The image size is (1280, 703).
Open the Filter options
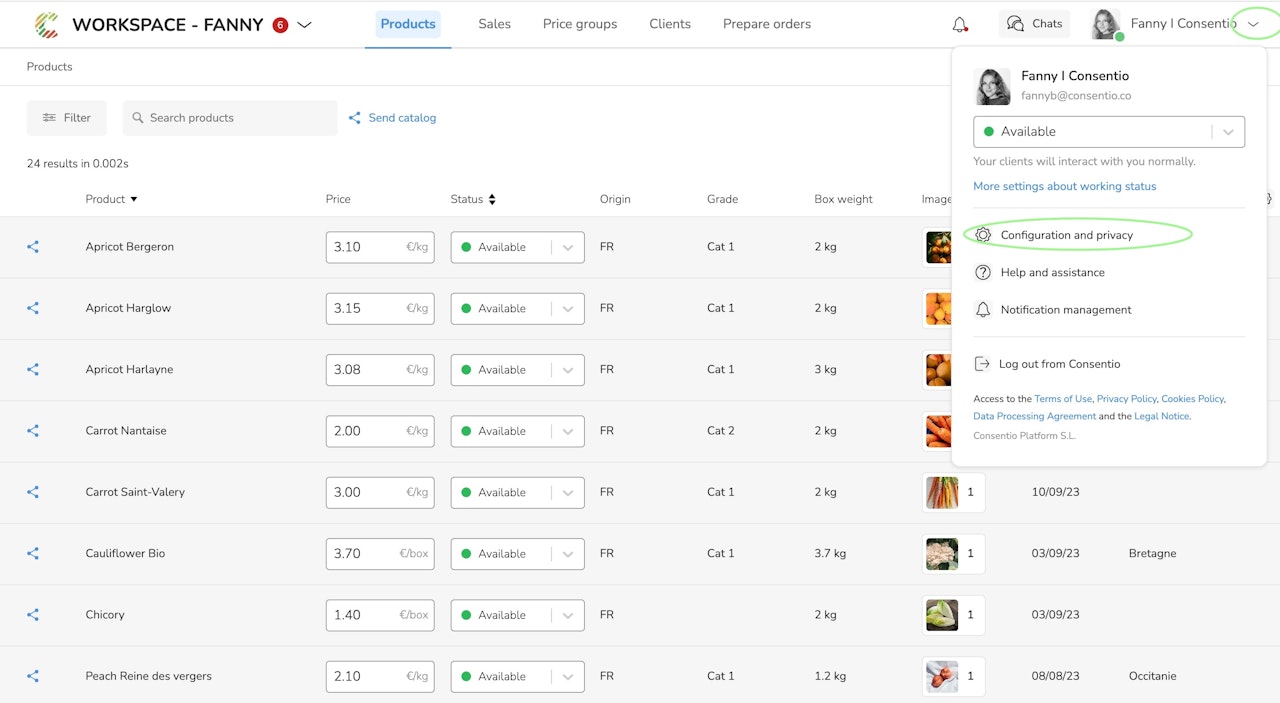[66, 118]
